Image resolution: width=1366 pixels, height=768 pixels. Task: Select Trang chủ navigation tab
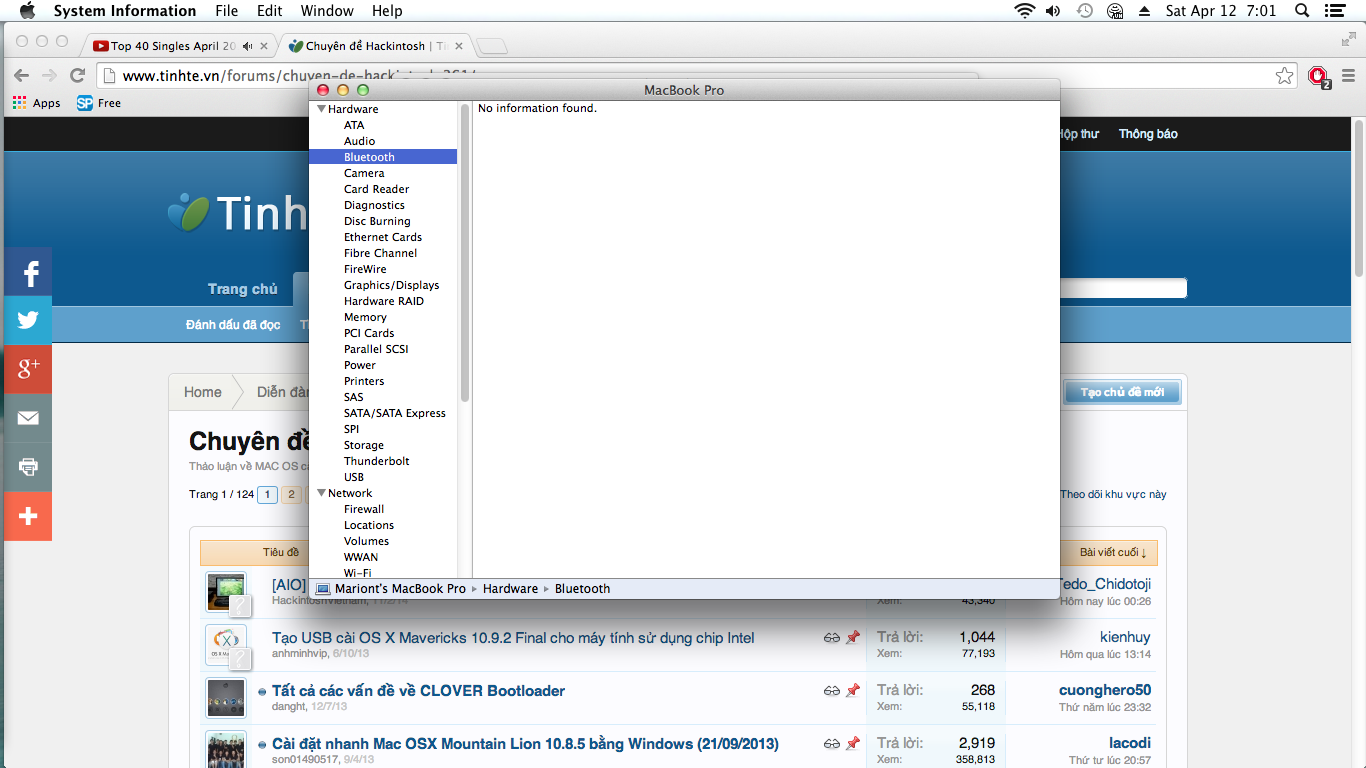(x=243, y=289)
